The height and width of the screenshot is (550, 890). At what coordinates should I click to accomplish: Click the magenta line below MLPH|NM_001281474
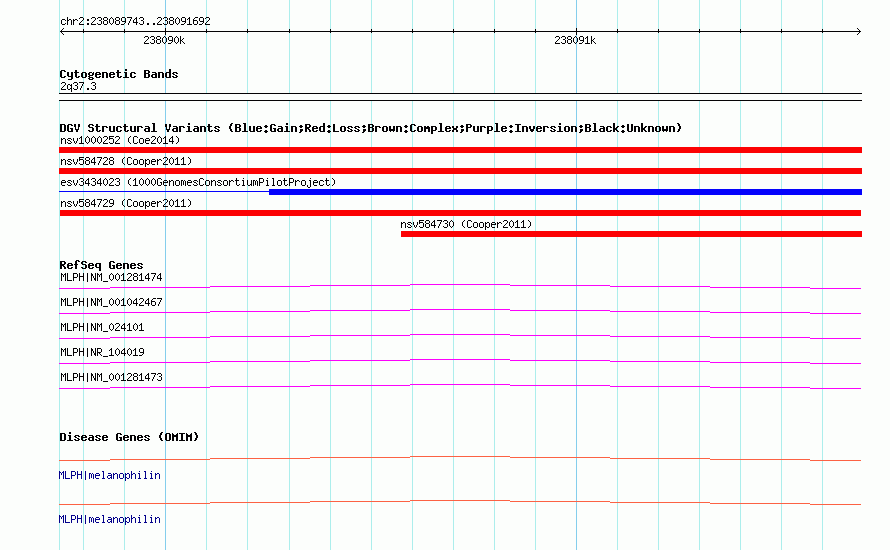[460, 286]
